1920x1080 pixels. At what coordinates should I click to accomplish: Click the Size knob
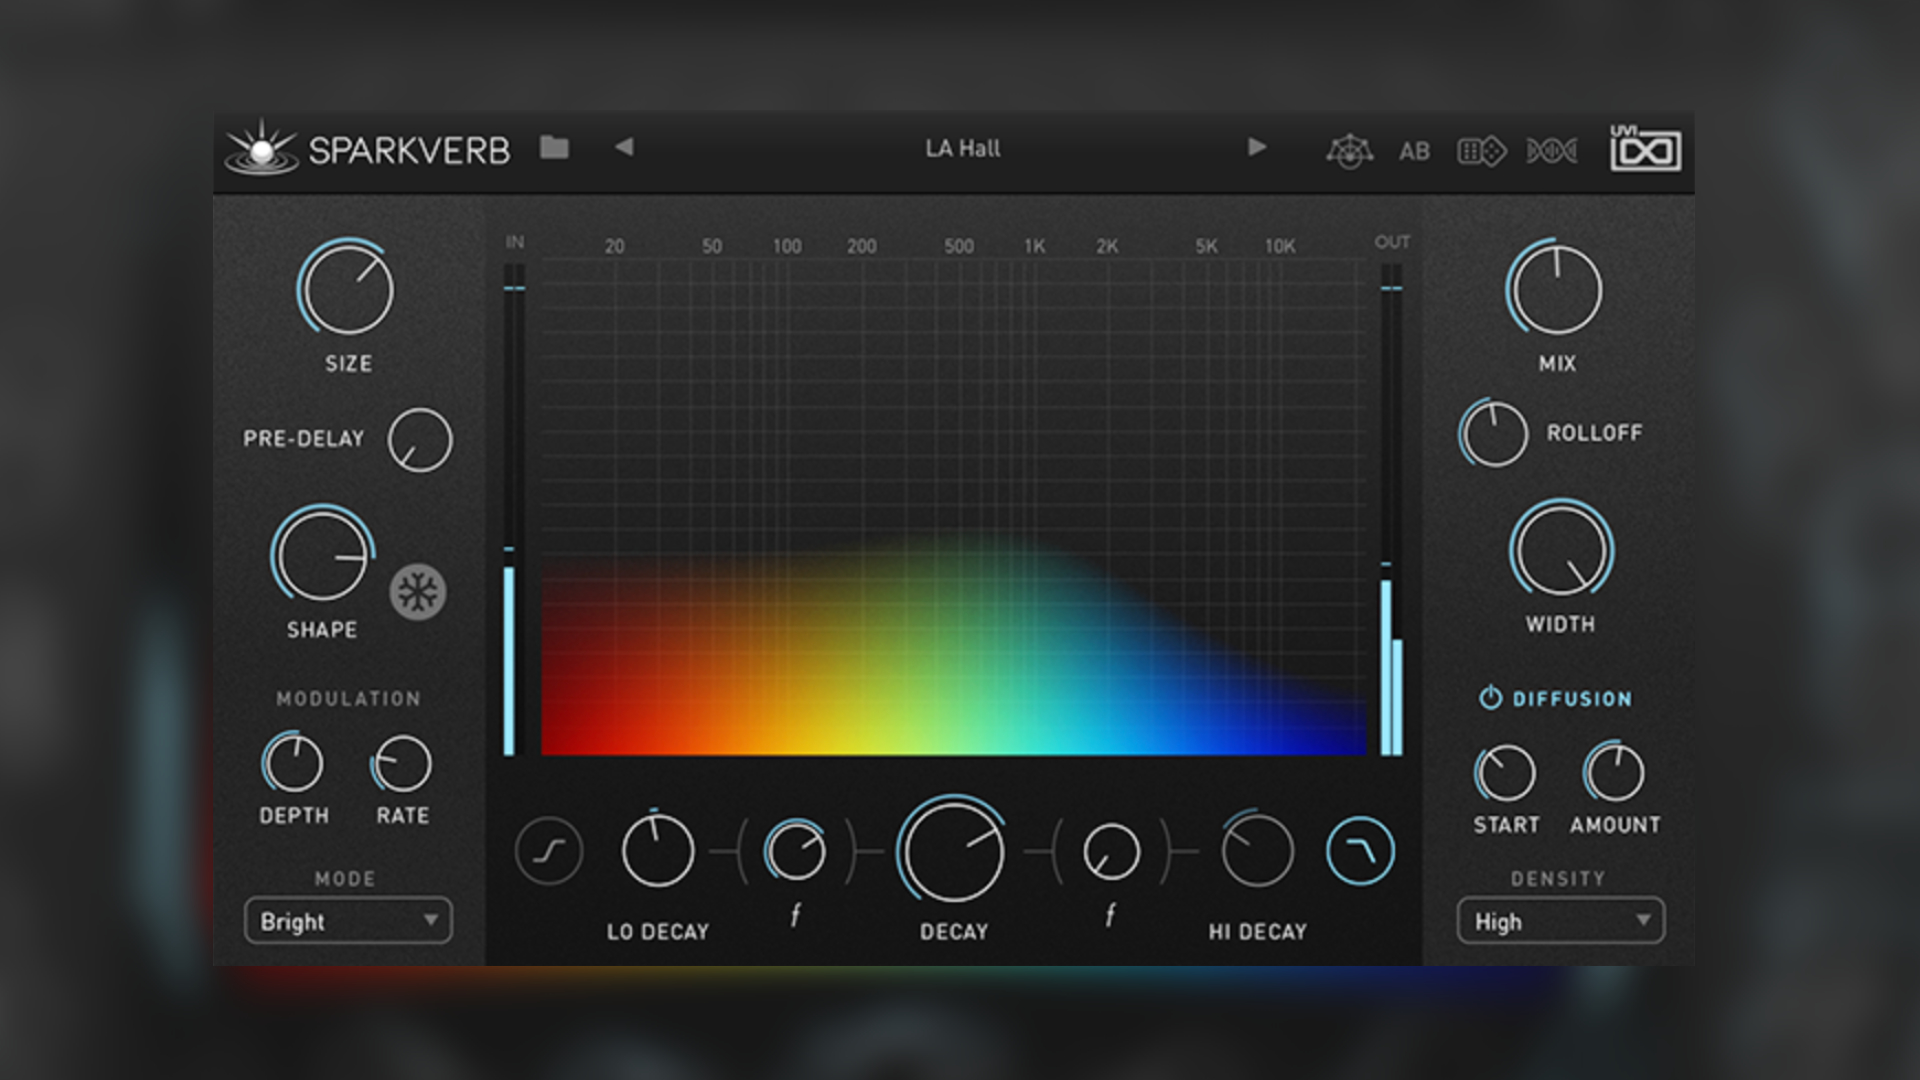coord(347,290)
